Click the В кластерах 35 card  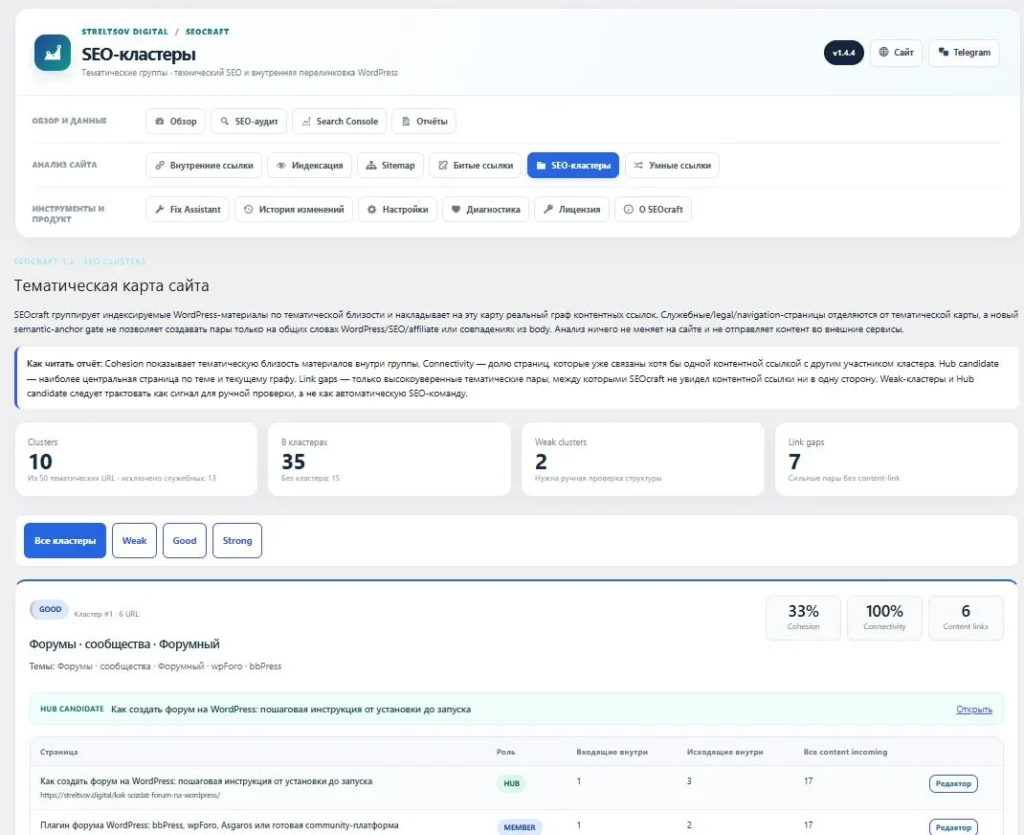[x=389, y=459]
